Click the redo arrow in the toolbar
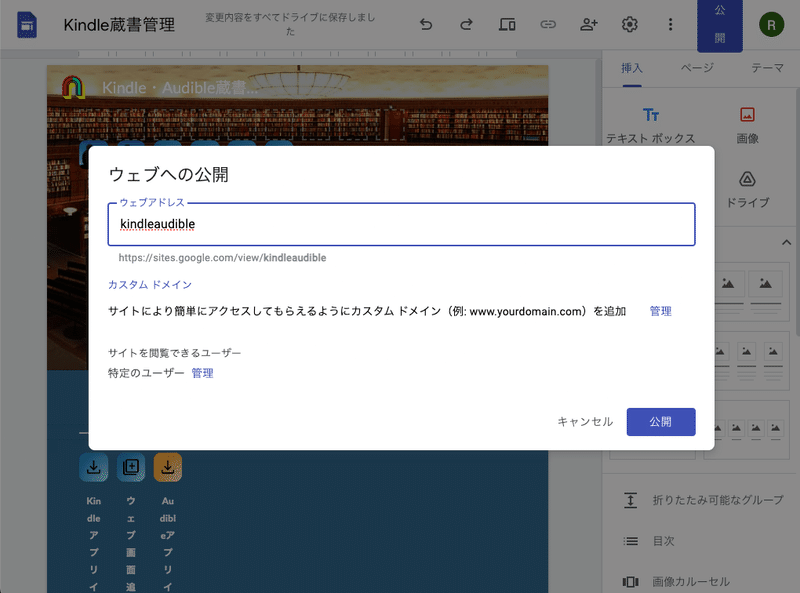This screenshot has width=800, height=593. (x=466, y=24)
